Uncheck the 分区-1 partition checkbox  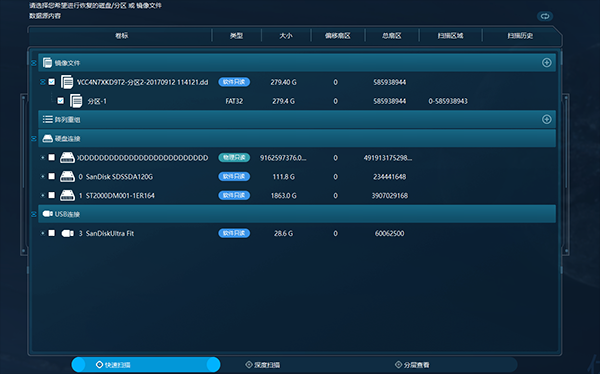(x=60, y=101)
